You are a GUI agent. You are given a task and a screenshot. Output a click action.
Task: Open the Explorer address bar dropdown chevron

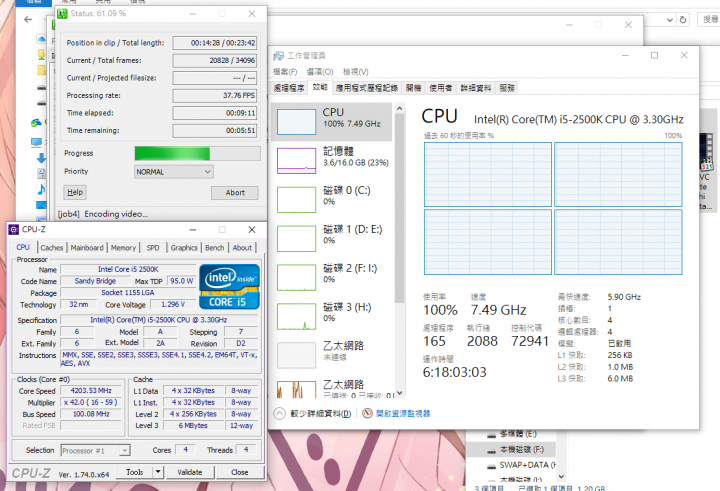(x=670, y=20)
